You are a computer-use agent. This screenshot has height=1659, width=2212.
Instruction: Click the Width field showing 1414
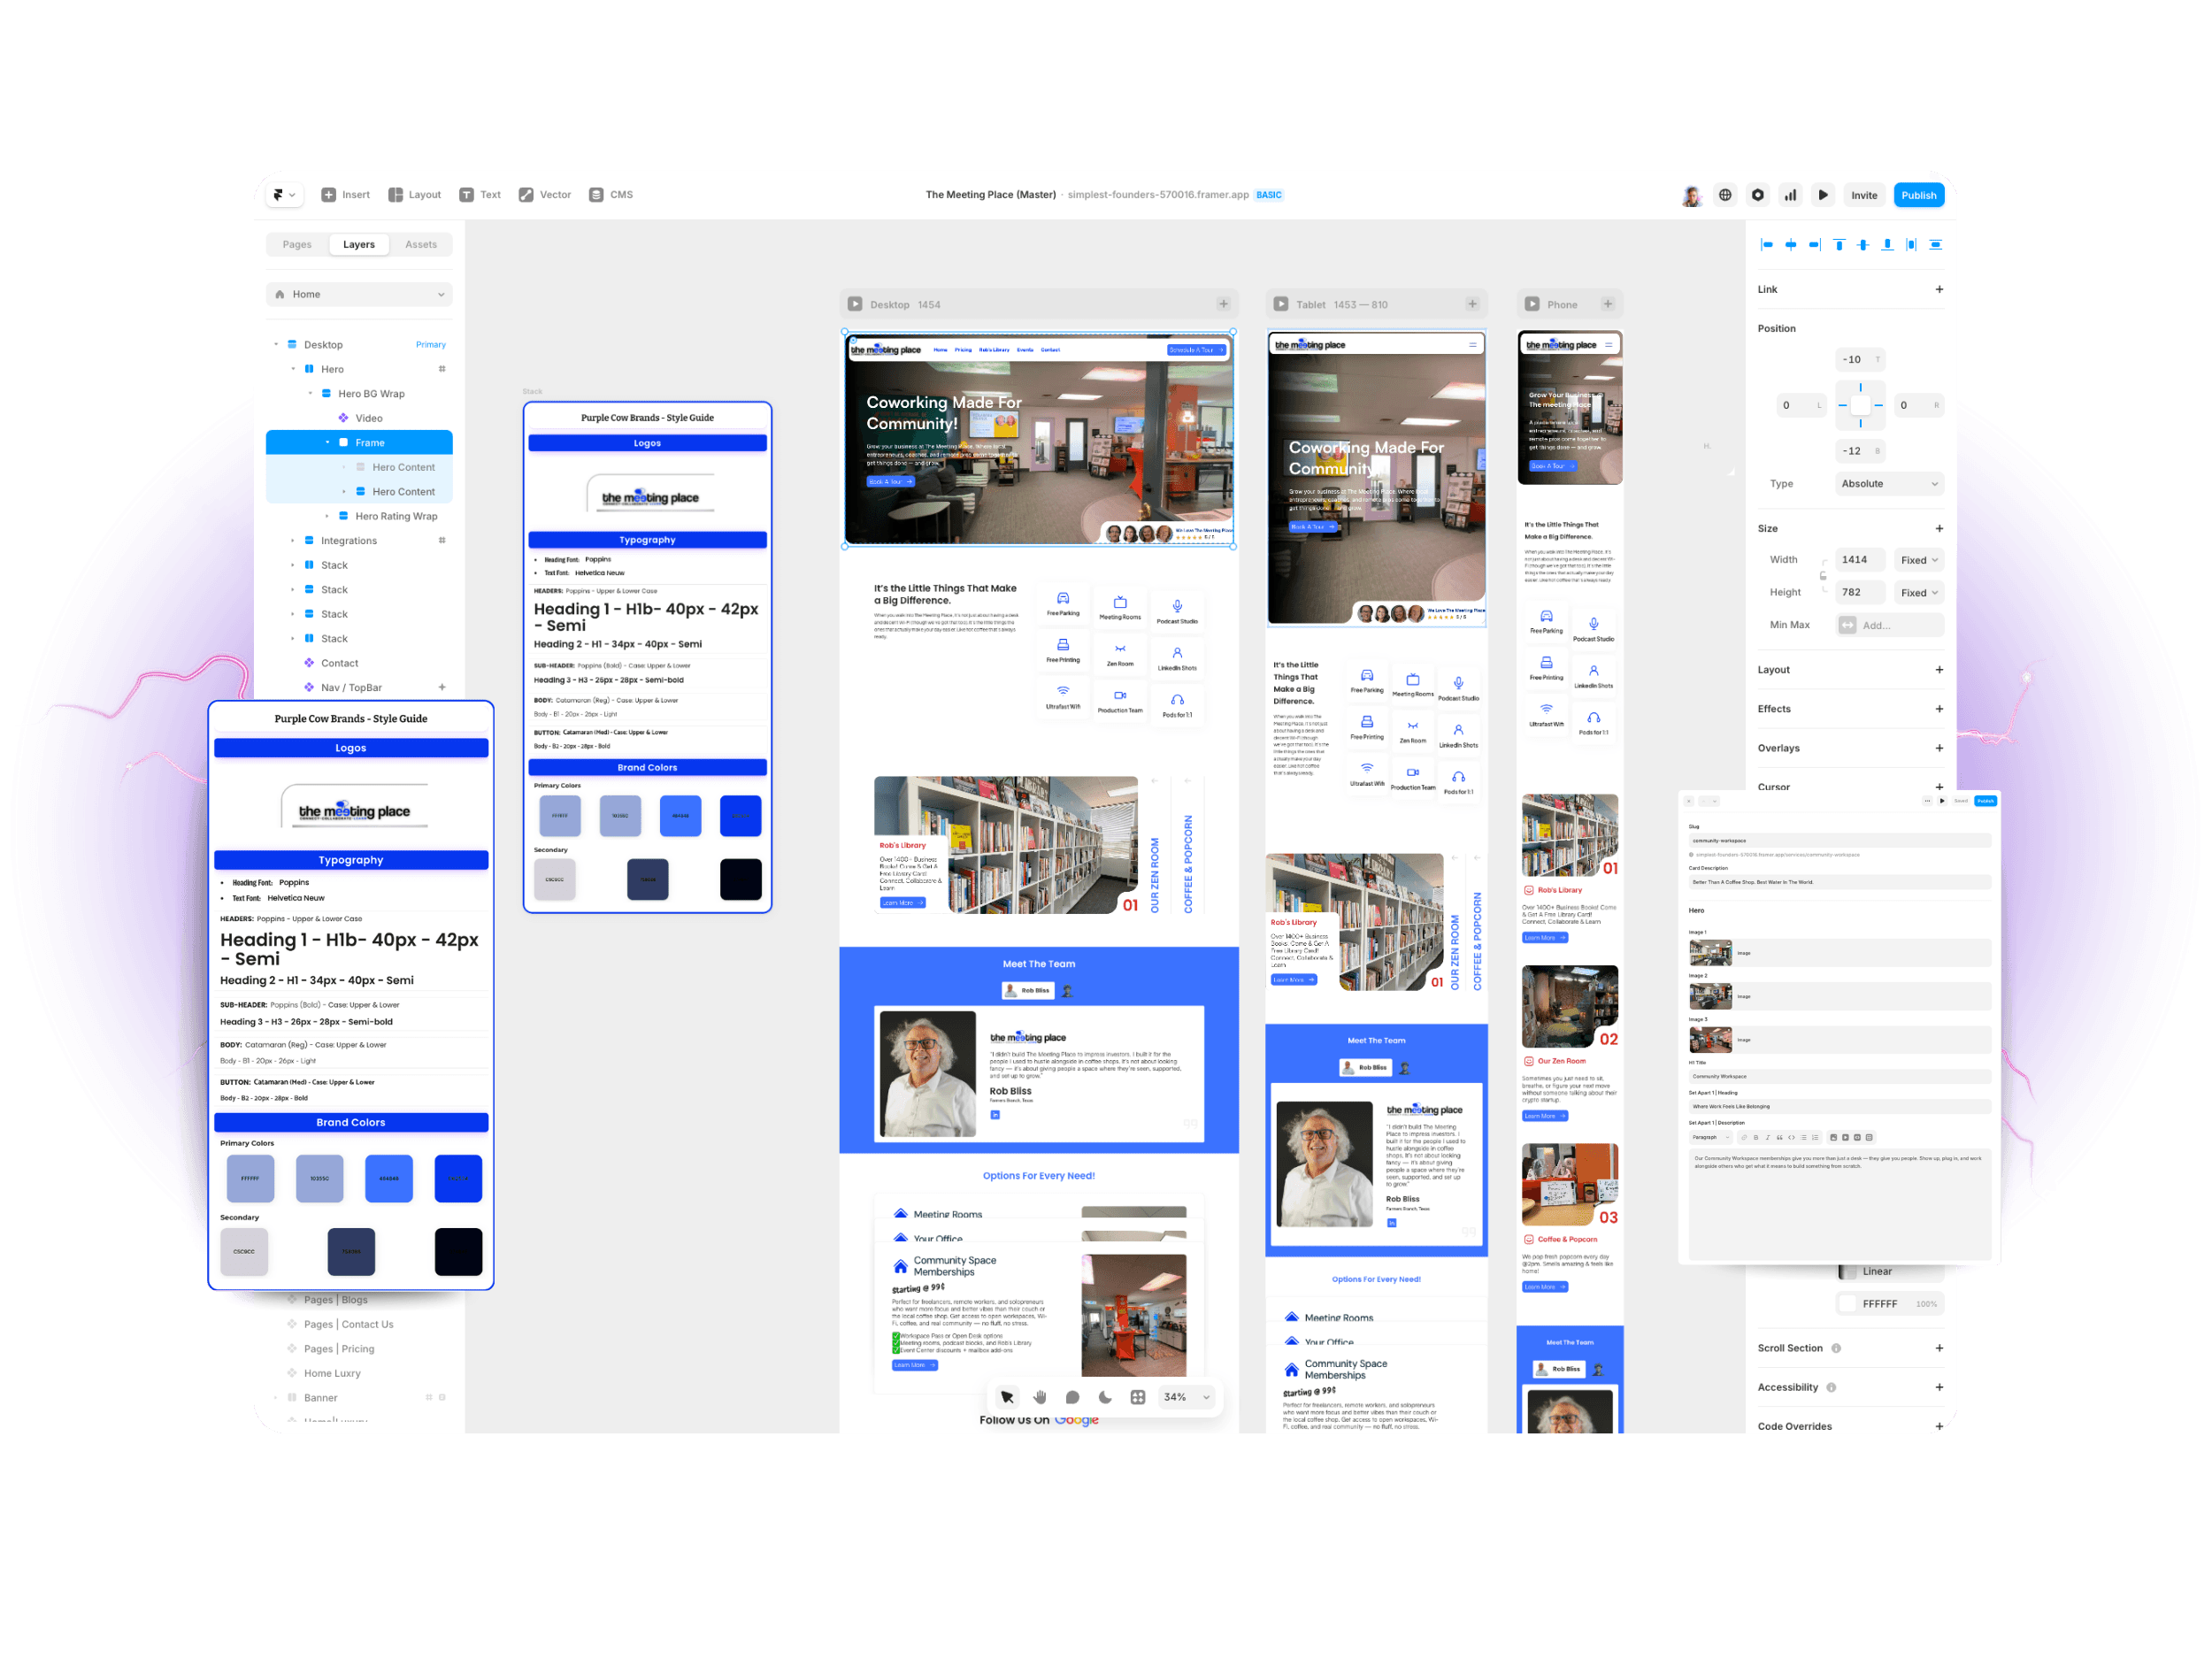1861,560
